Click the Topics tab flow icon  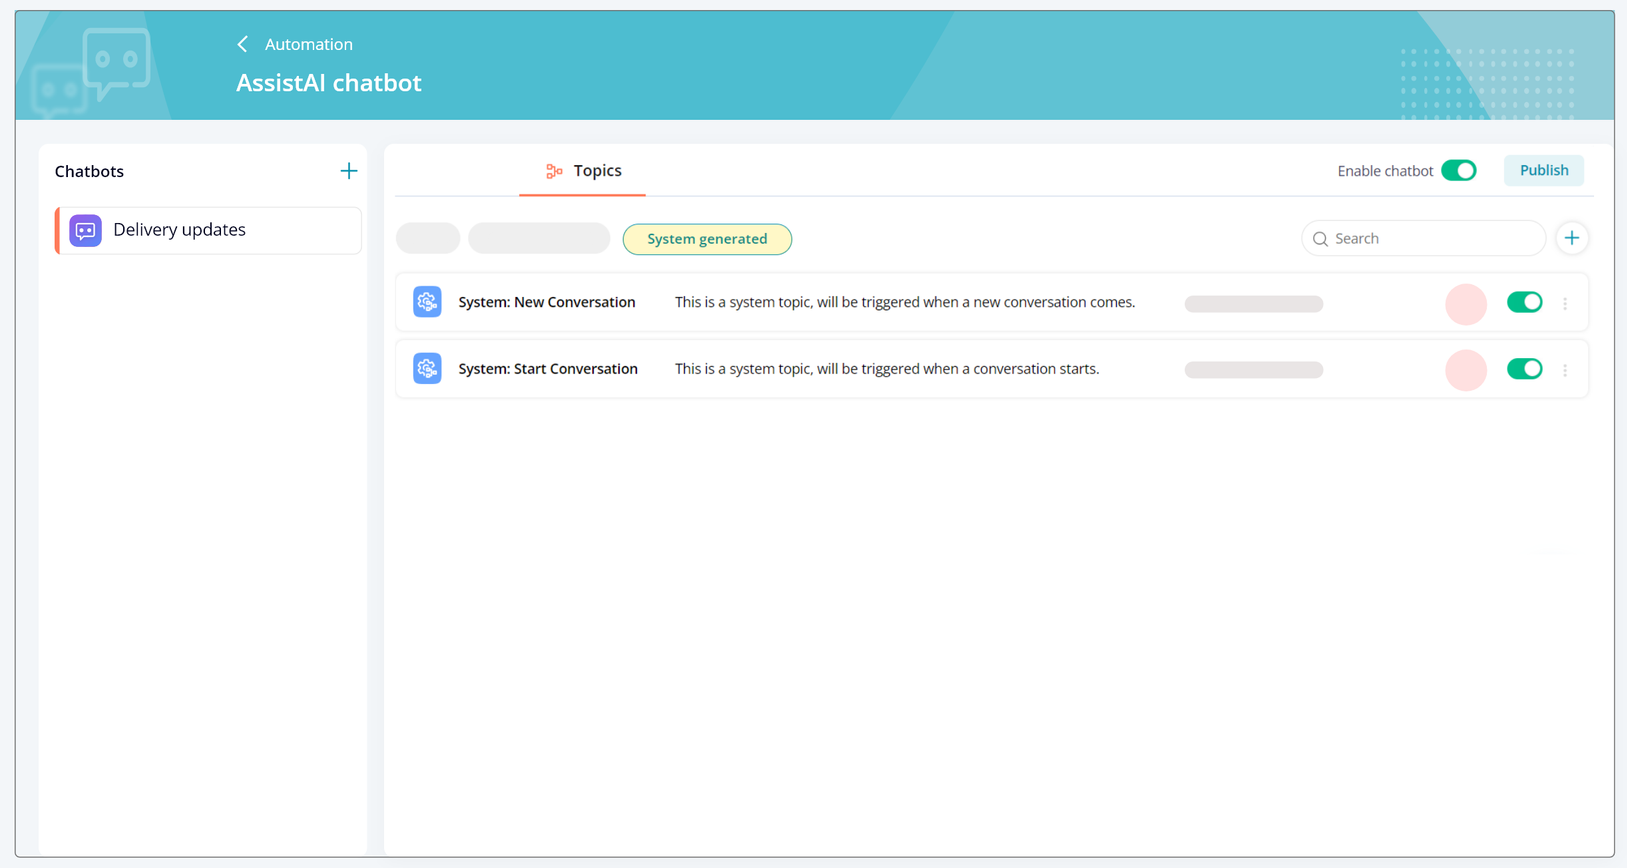(554, 171)
